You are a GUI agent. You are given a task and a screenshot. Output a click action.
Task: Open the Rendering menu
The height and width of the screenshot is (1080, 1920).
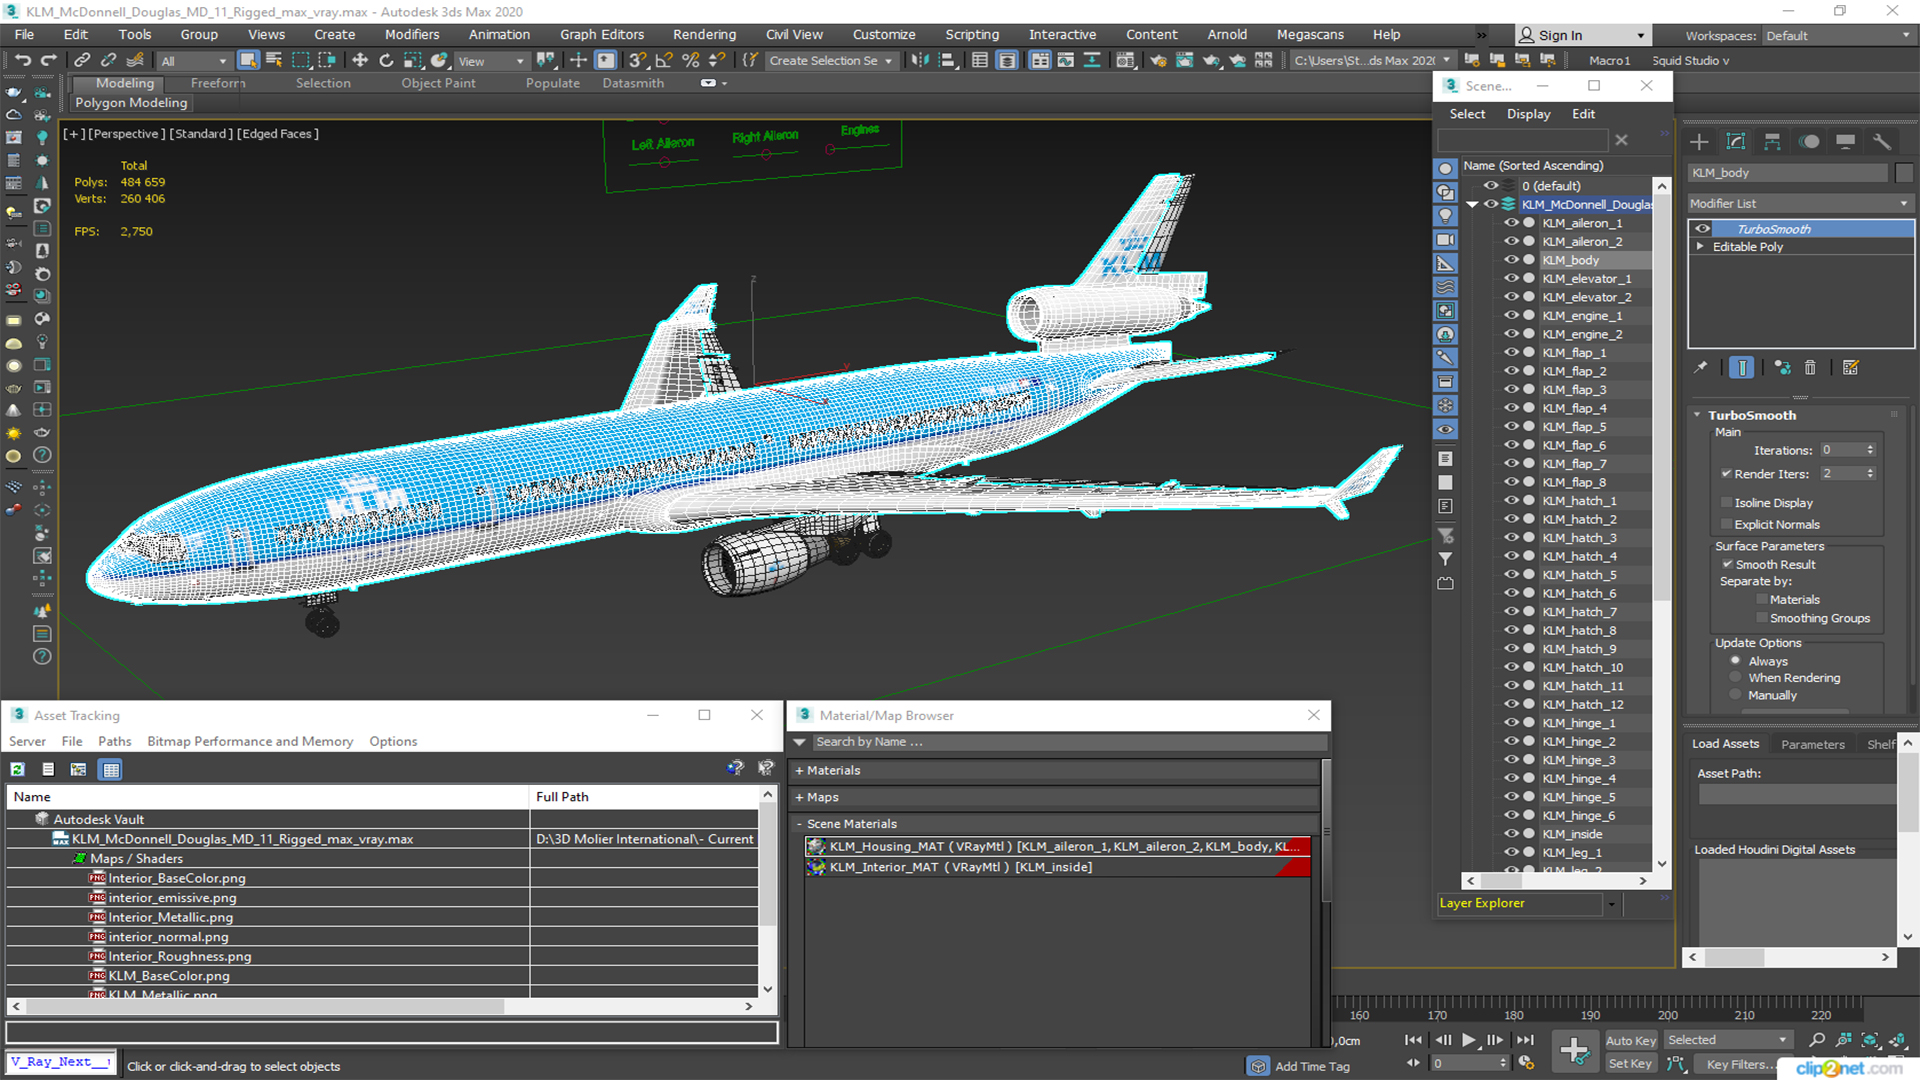[704, 34]
